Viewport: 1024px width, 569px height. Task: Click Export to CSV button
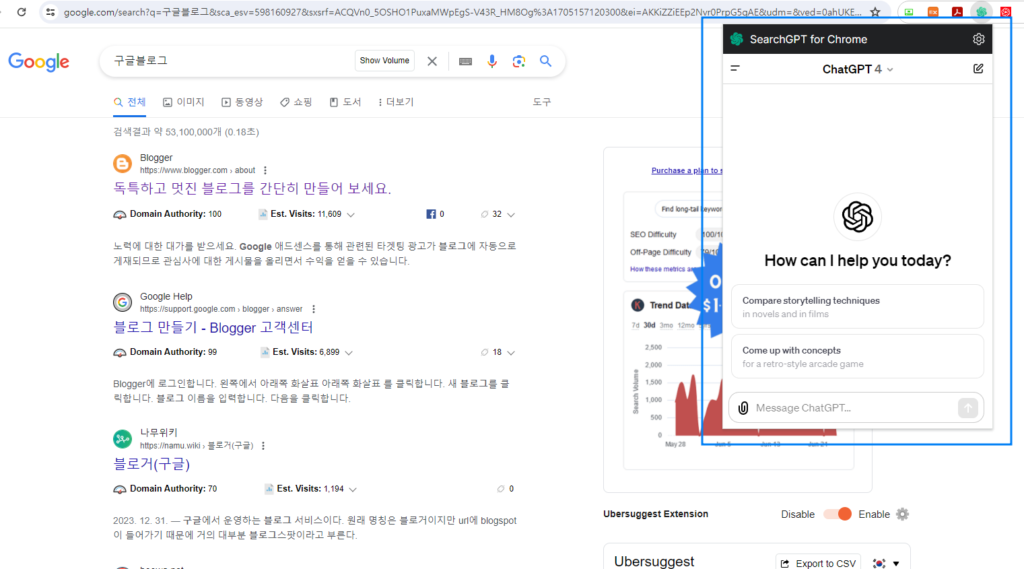818,563
